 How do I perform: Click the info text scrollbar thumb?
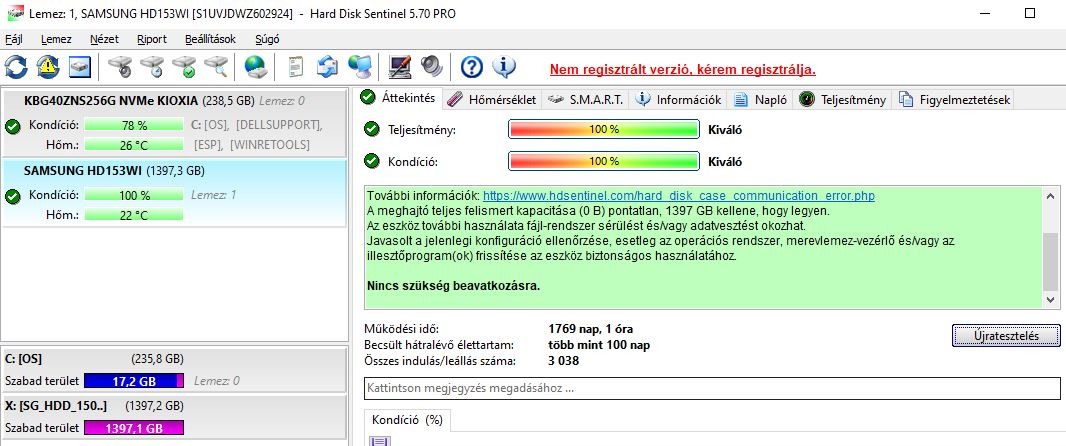click(1051, 262)
